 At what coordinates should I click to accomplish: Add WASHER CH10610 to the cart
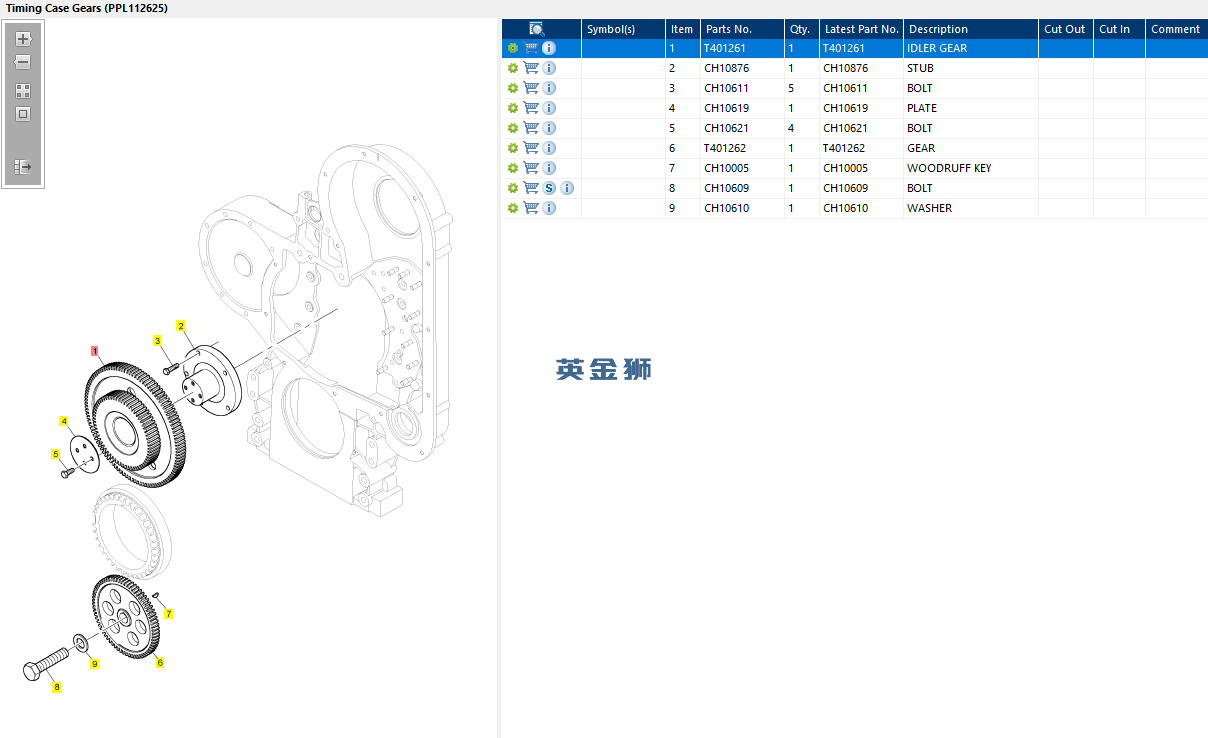pos(531,208)
